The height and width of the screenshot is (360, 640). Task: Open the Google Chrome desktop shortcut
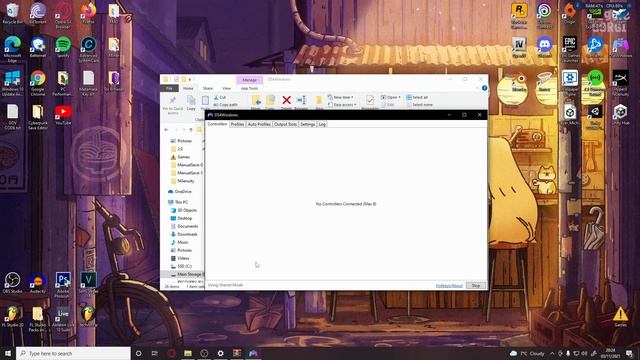38,83
